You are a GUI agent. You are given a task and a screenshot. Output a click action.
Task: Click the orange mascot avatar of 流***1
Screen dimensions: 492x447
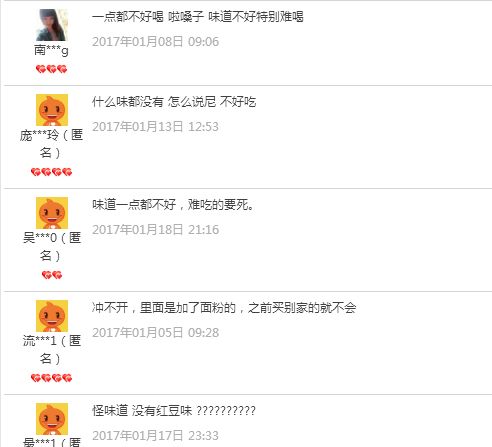tap(52, 316)
